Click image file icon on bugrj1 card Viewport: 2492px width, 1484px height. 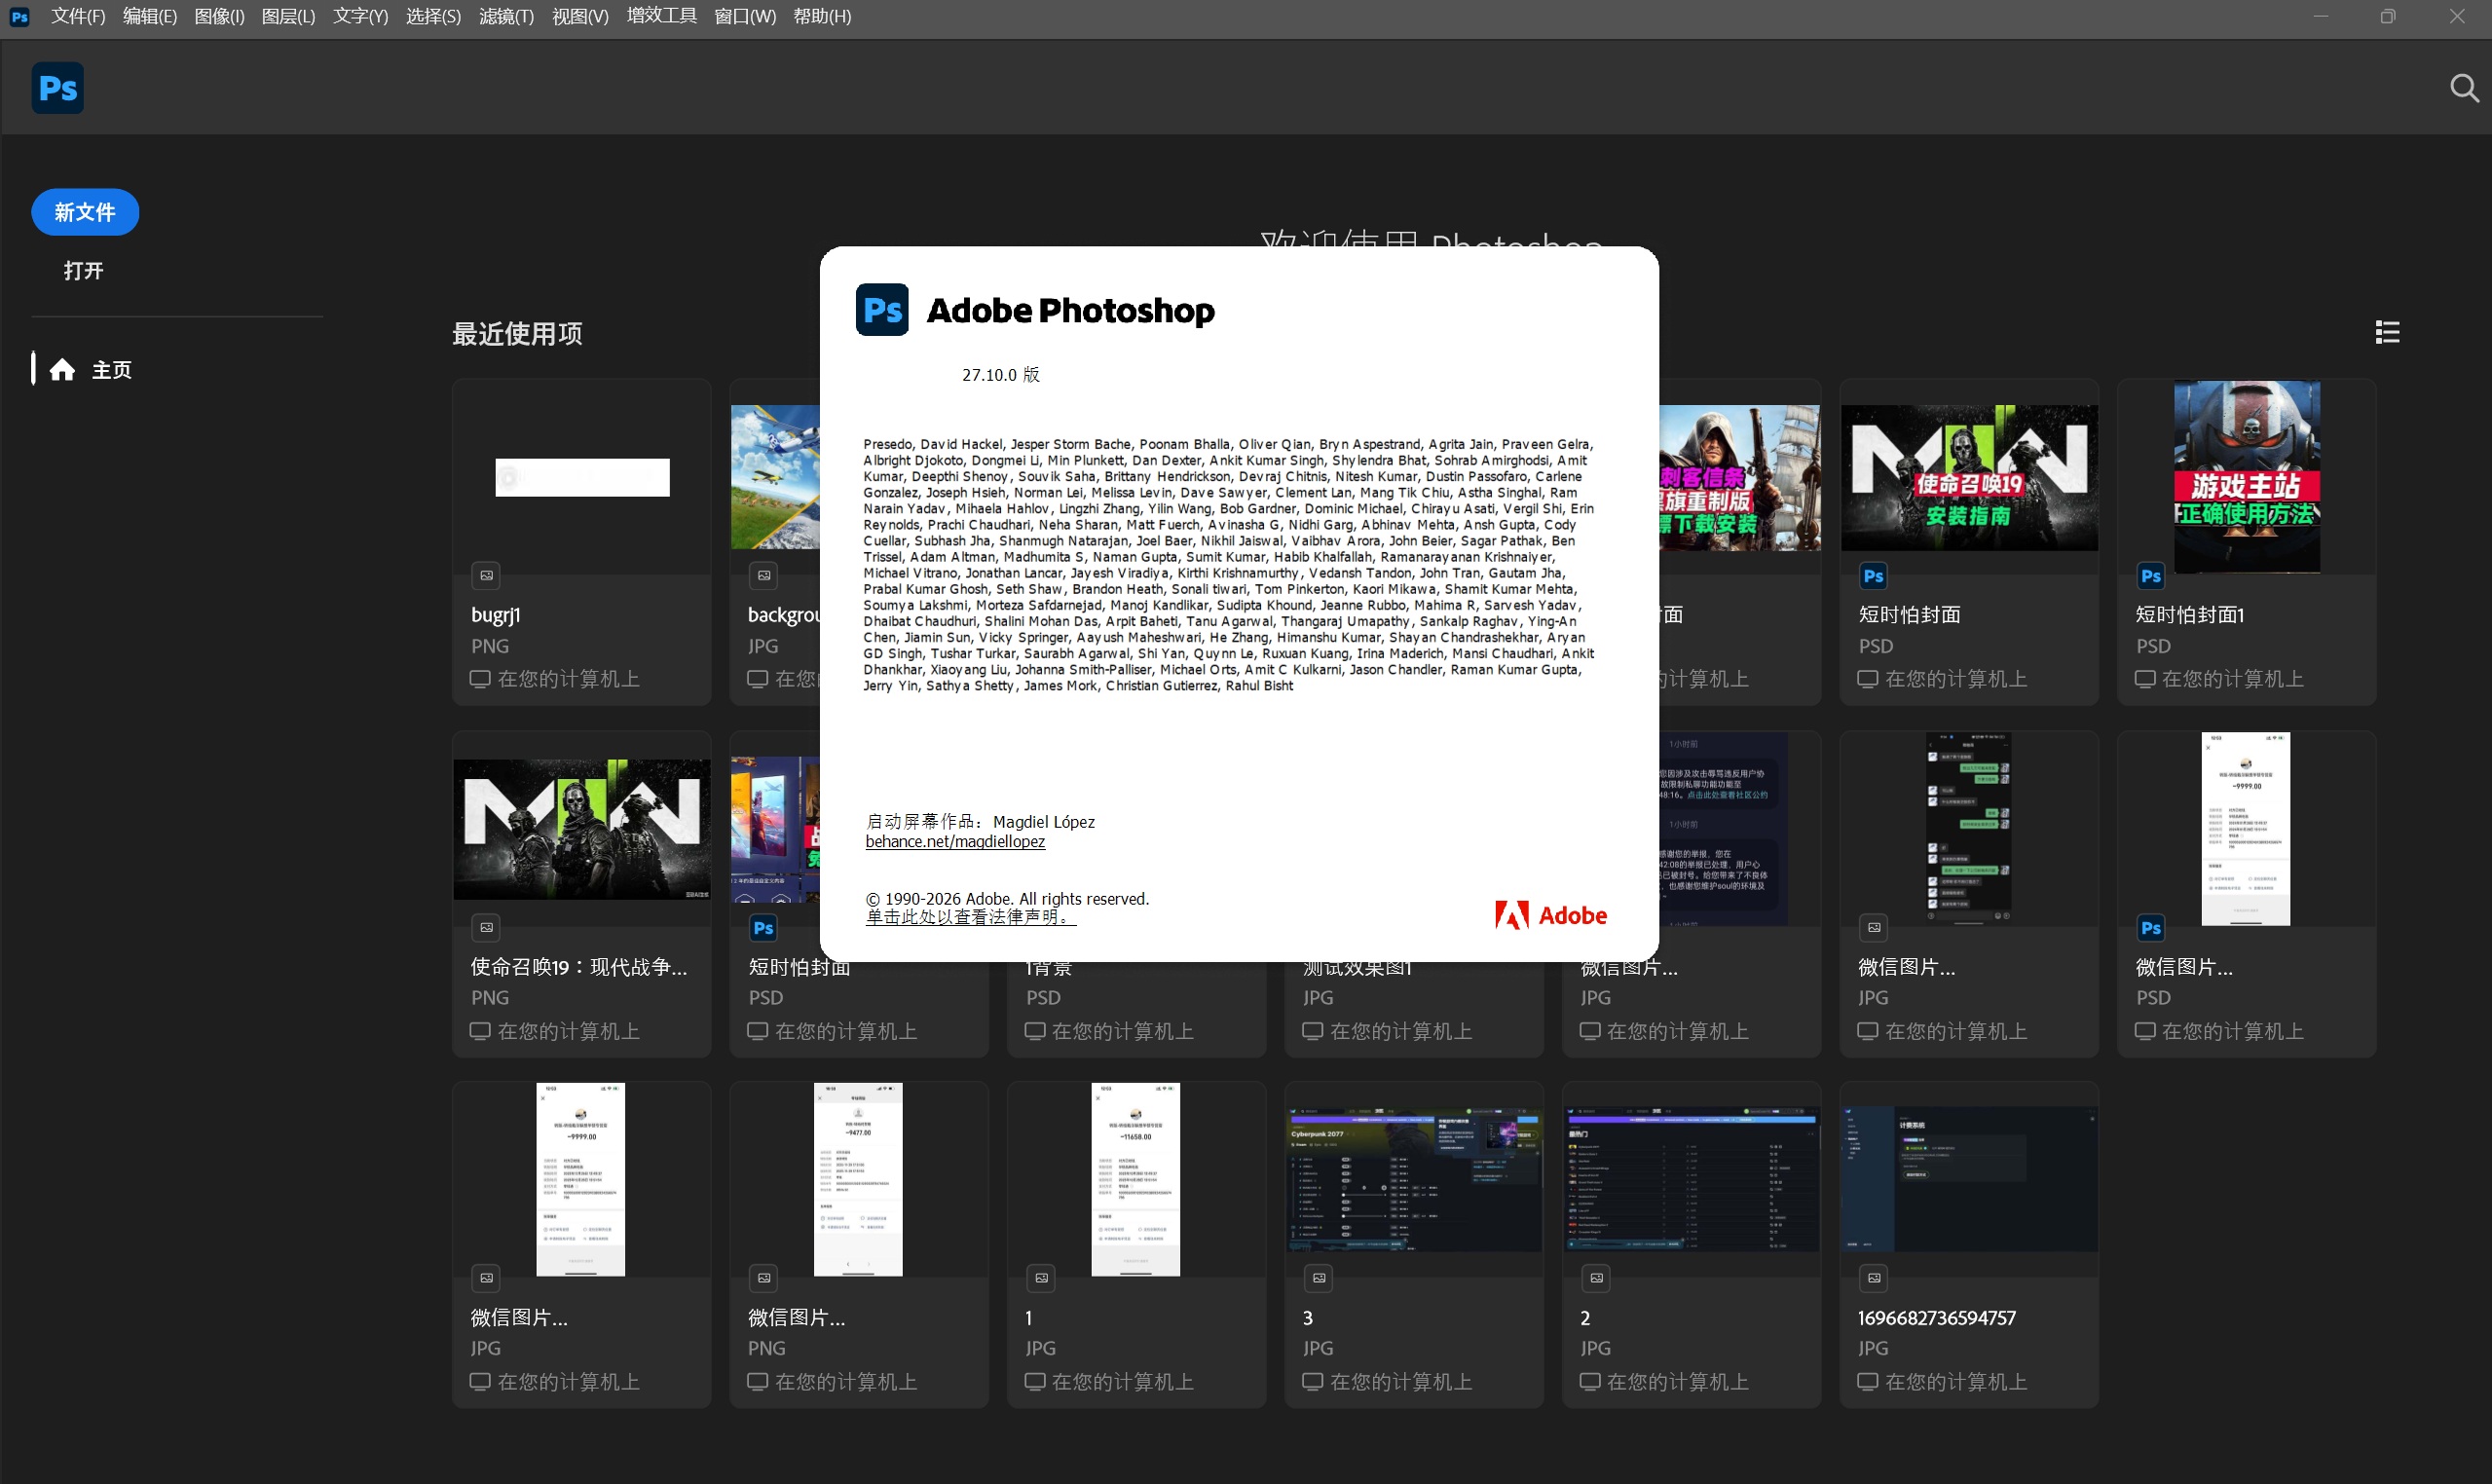[486, 575]
